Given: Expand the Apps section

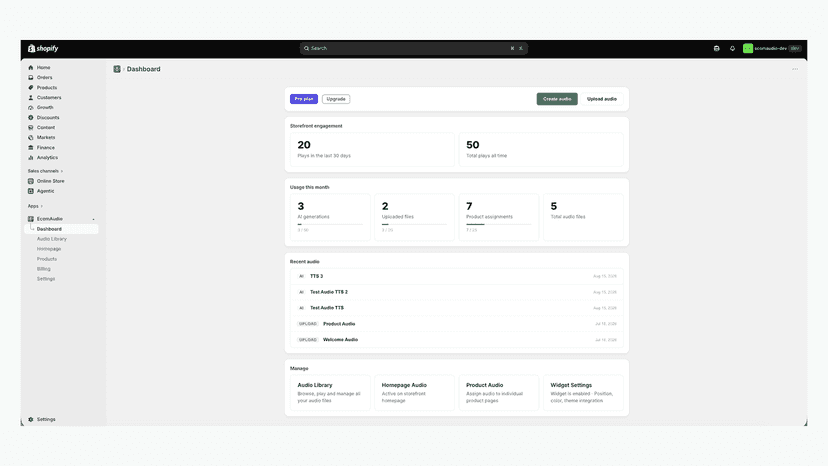Looking at the screenshot, I should coord(35,206).
